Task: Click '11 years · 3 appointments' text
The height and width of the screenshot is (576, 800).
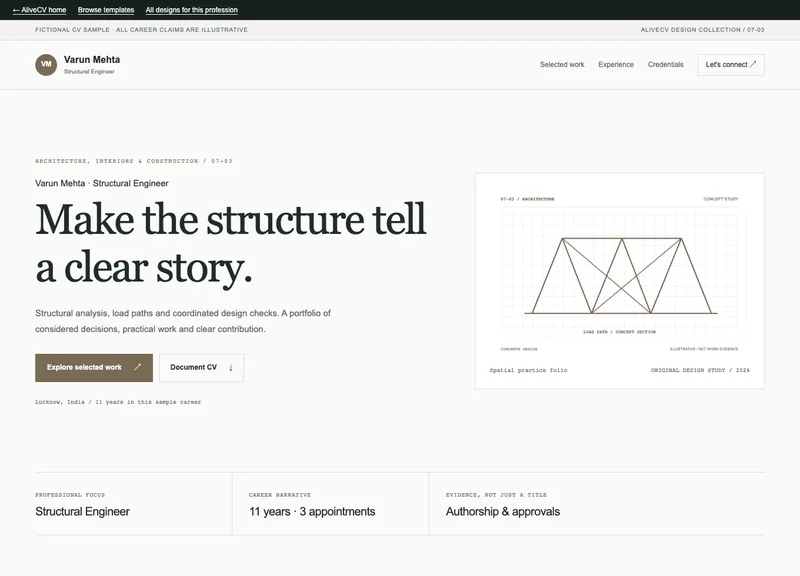Action: 312,511
